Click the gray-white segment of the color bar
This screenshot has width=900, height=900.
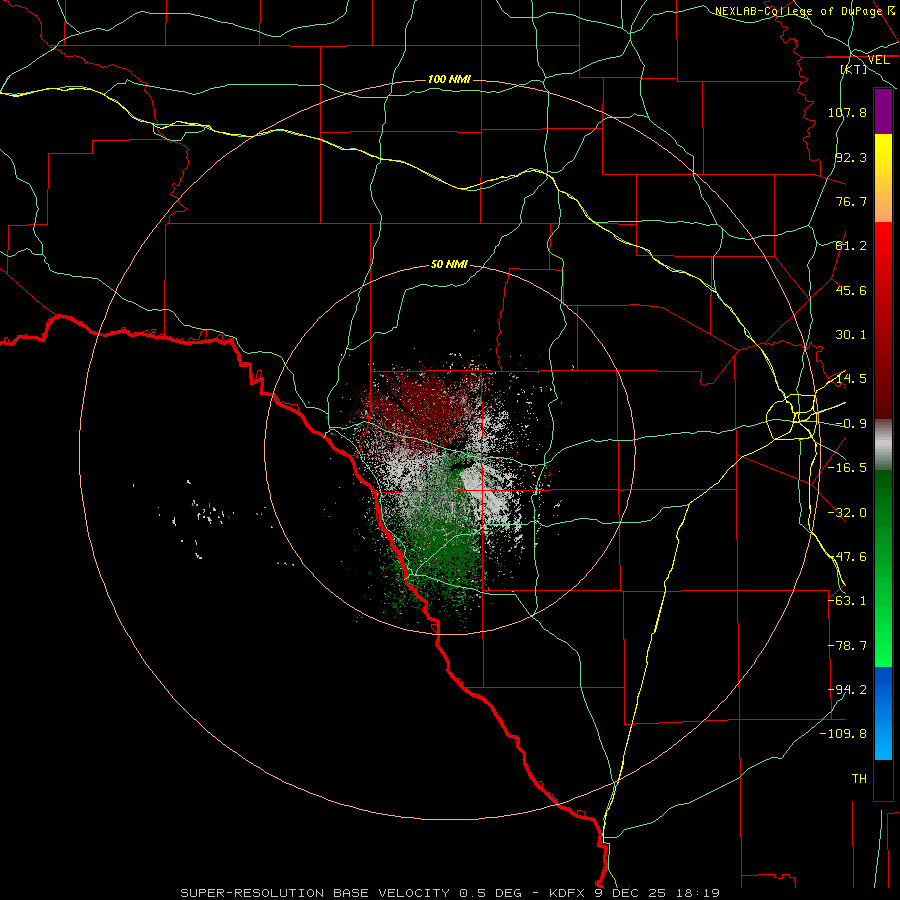tap(883, 445)
